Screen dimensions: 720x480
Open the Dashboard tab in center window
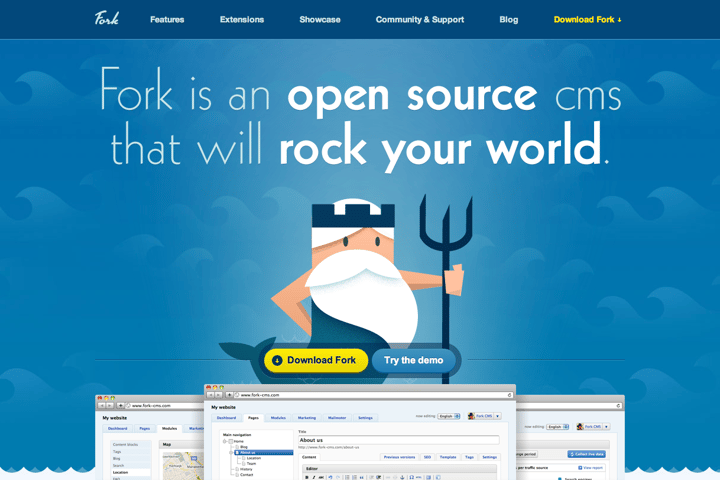(226, 418)
